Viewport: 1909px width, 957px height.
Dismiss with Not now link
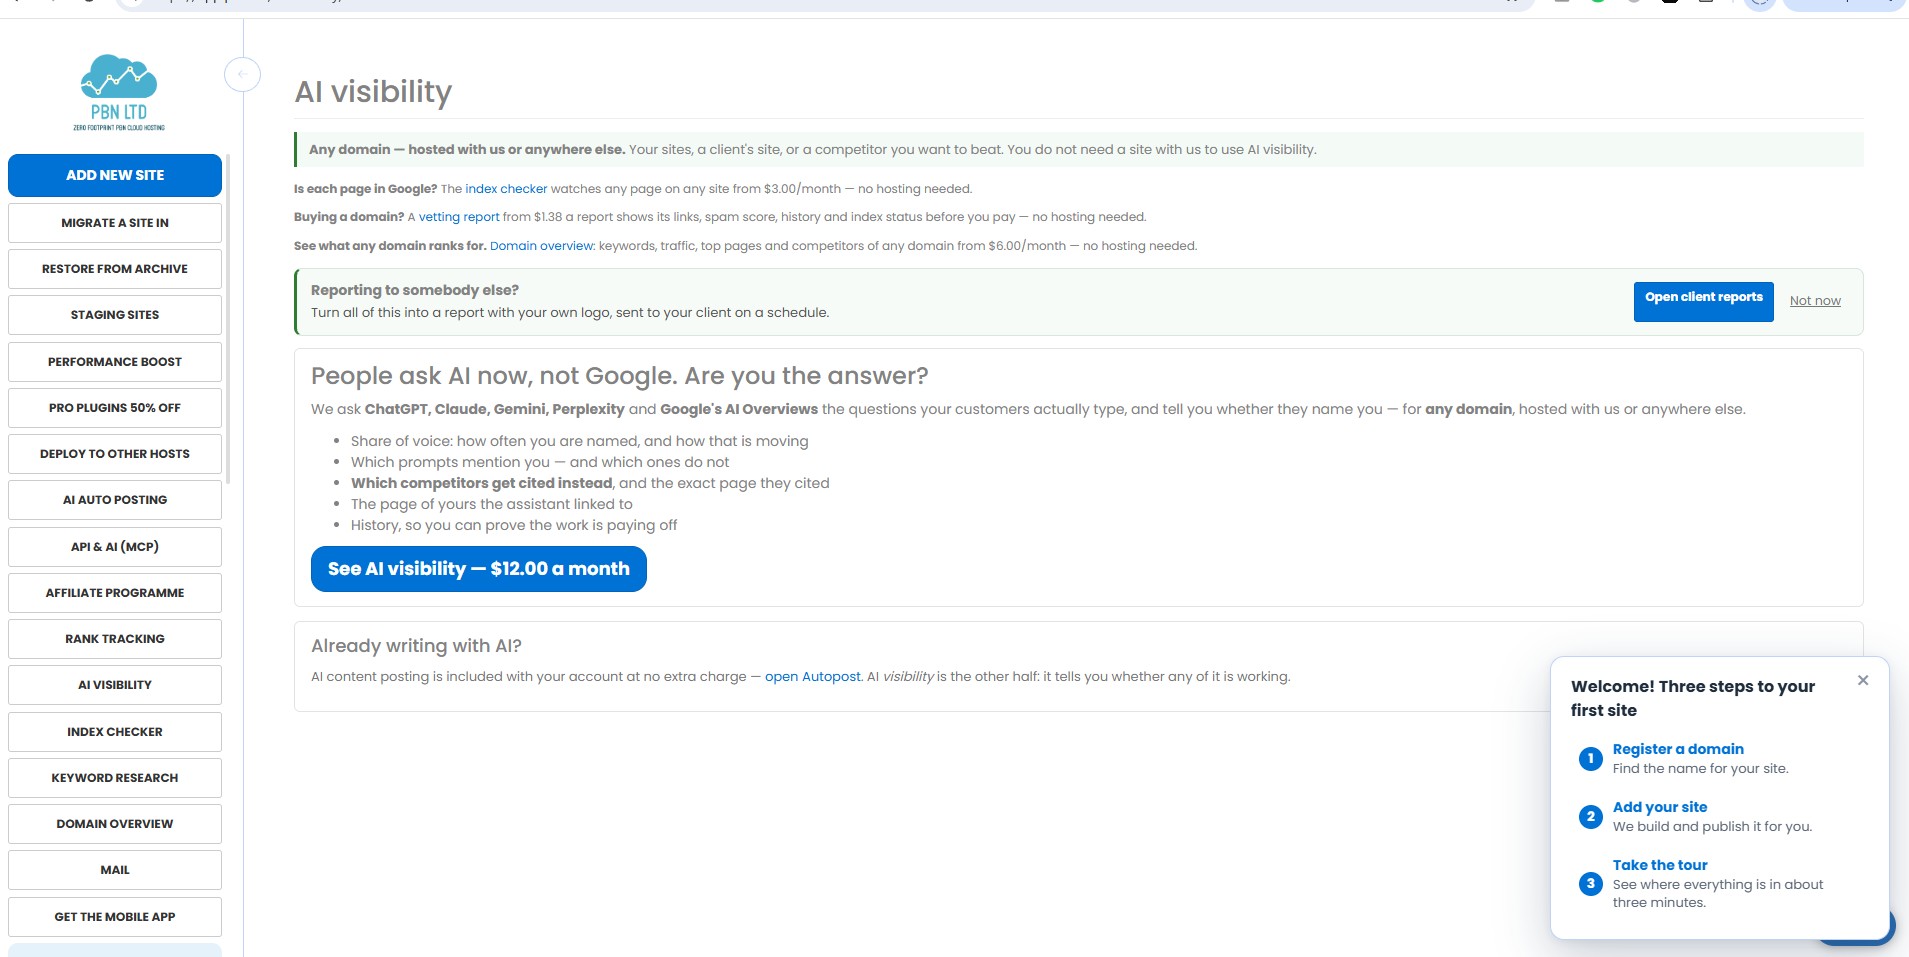coord(1815,301)
